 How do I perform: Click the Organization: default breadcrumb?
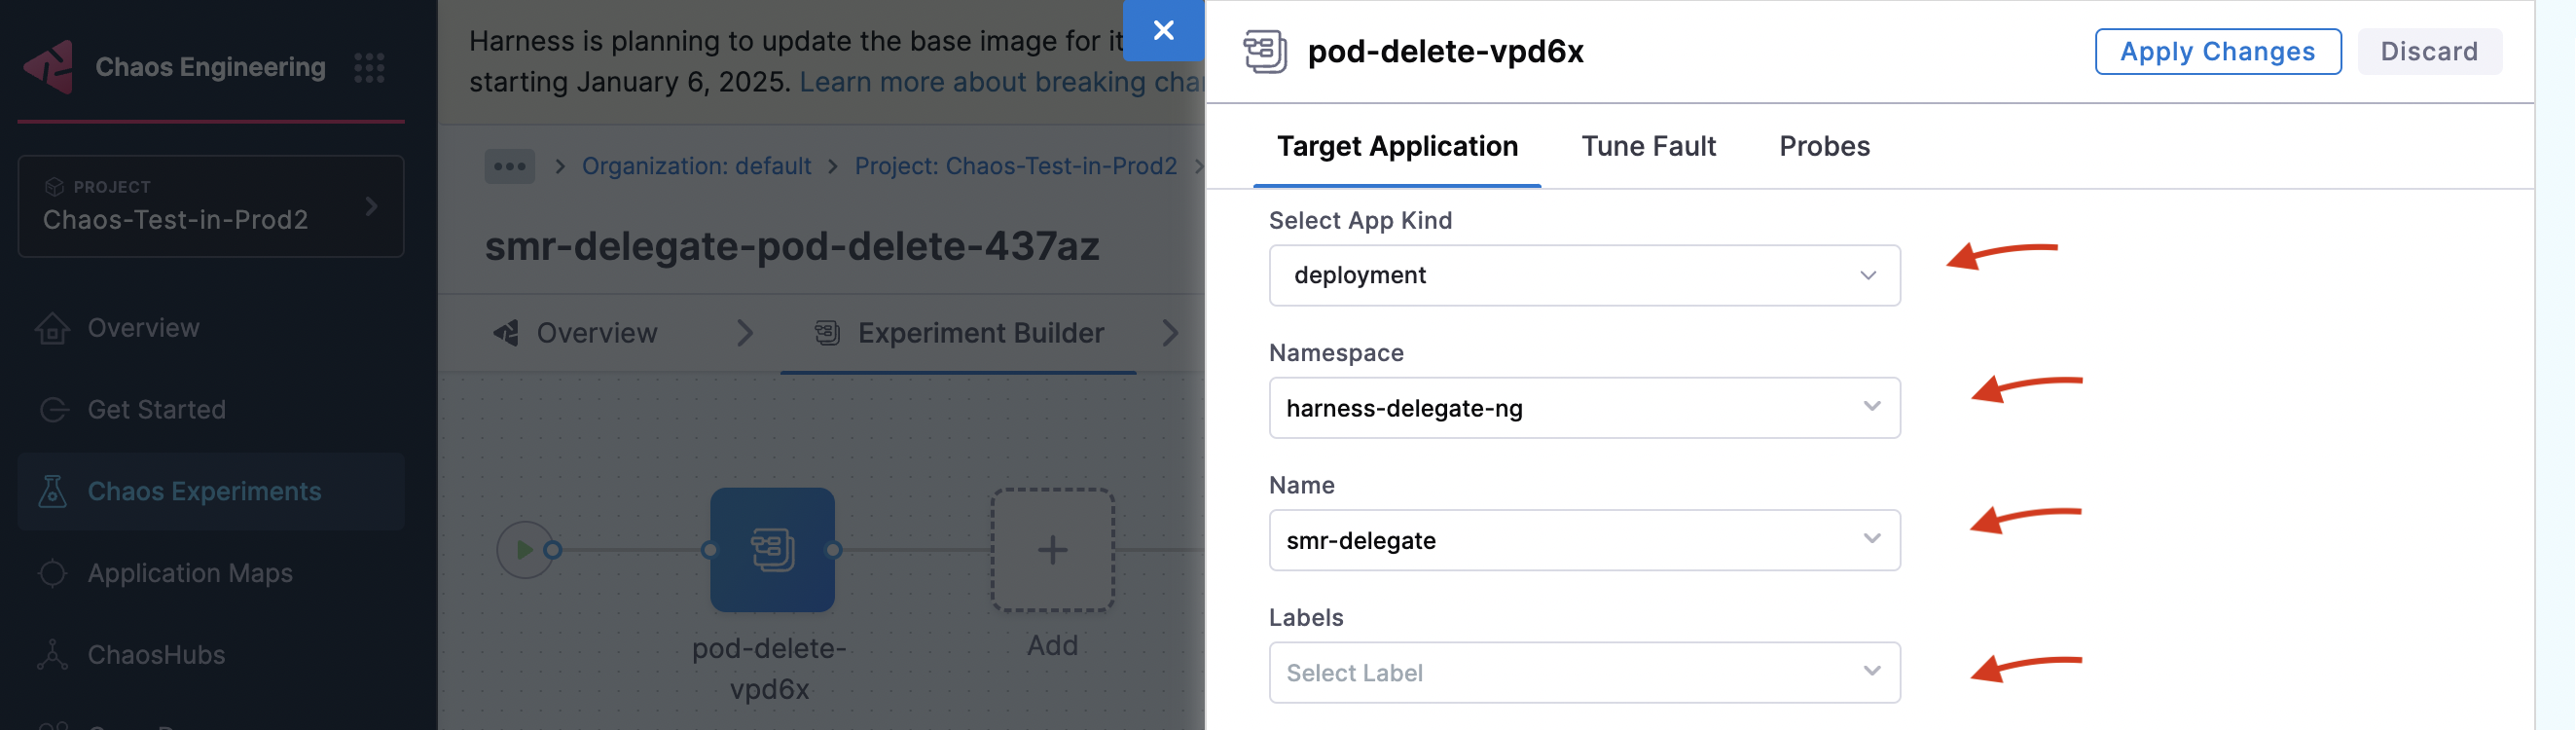[696, 166]
